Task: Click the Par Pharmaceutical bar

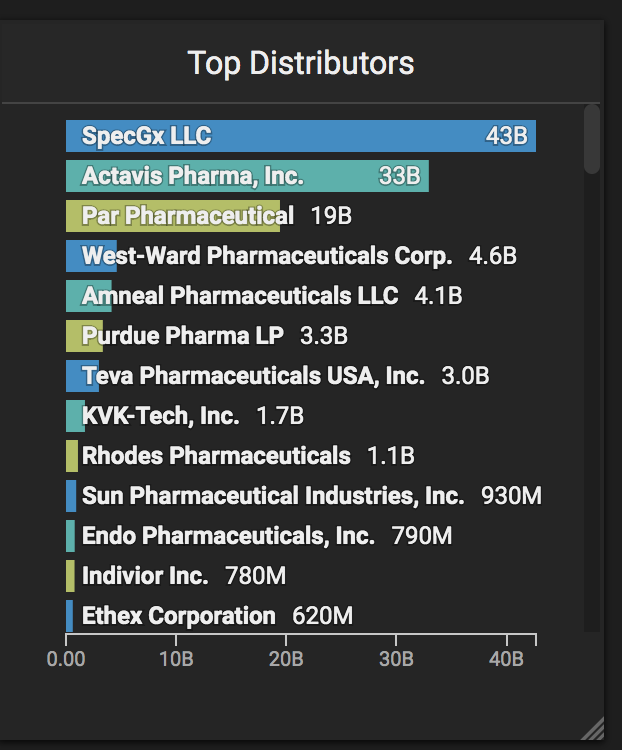Action: tap(173, 216)
